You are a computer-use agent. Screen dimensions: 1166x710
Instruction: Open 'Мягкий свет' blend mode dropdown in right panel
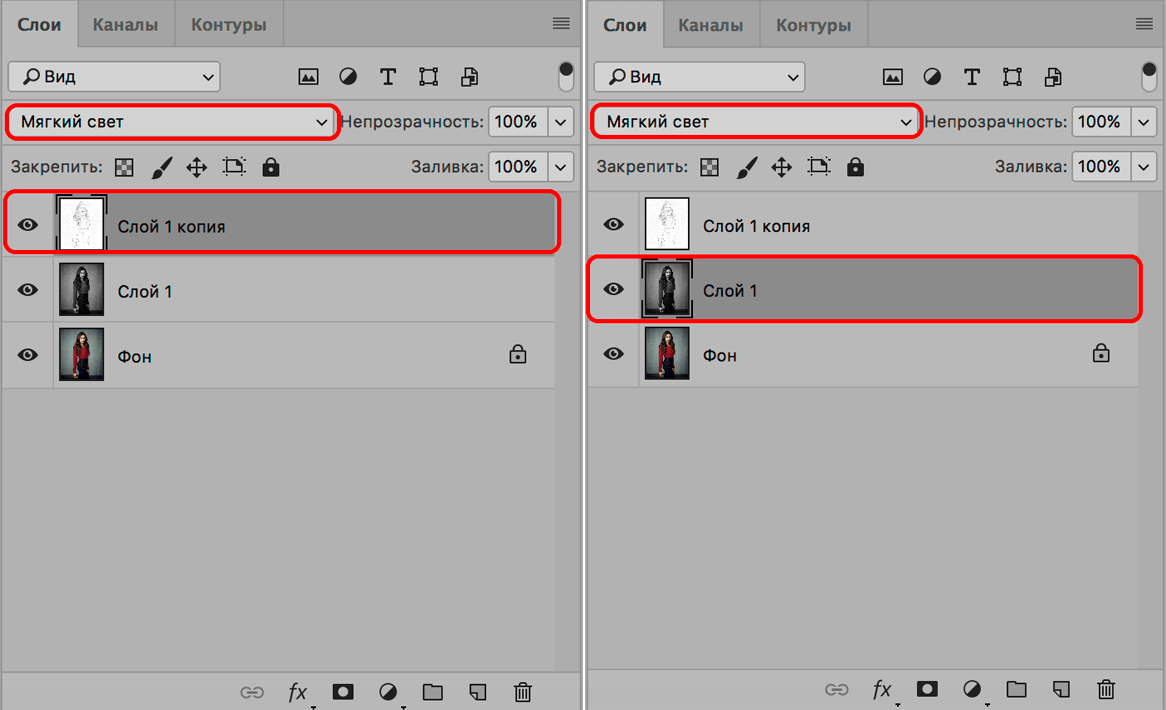[x=755, y=122]
